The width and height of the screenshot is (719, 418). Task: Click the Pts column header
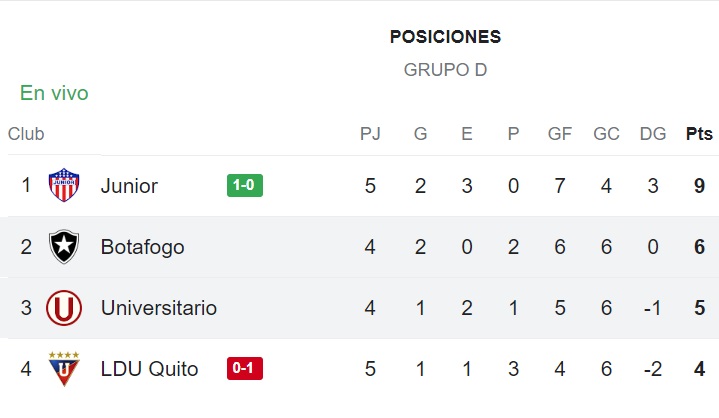(699, 134)
